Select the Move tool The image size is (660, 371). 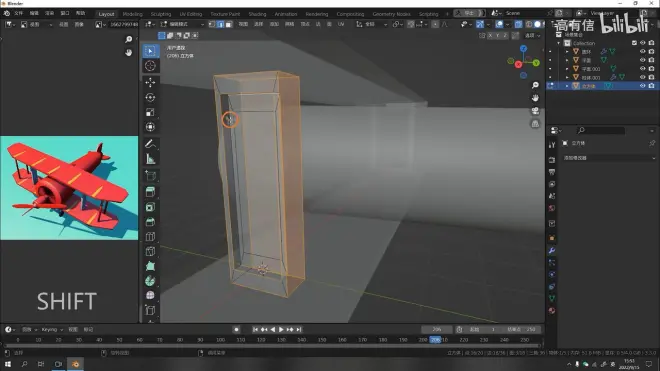click(x=150, y=83)
